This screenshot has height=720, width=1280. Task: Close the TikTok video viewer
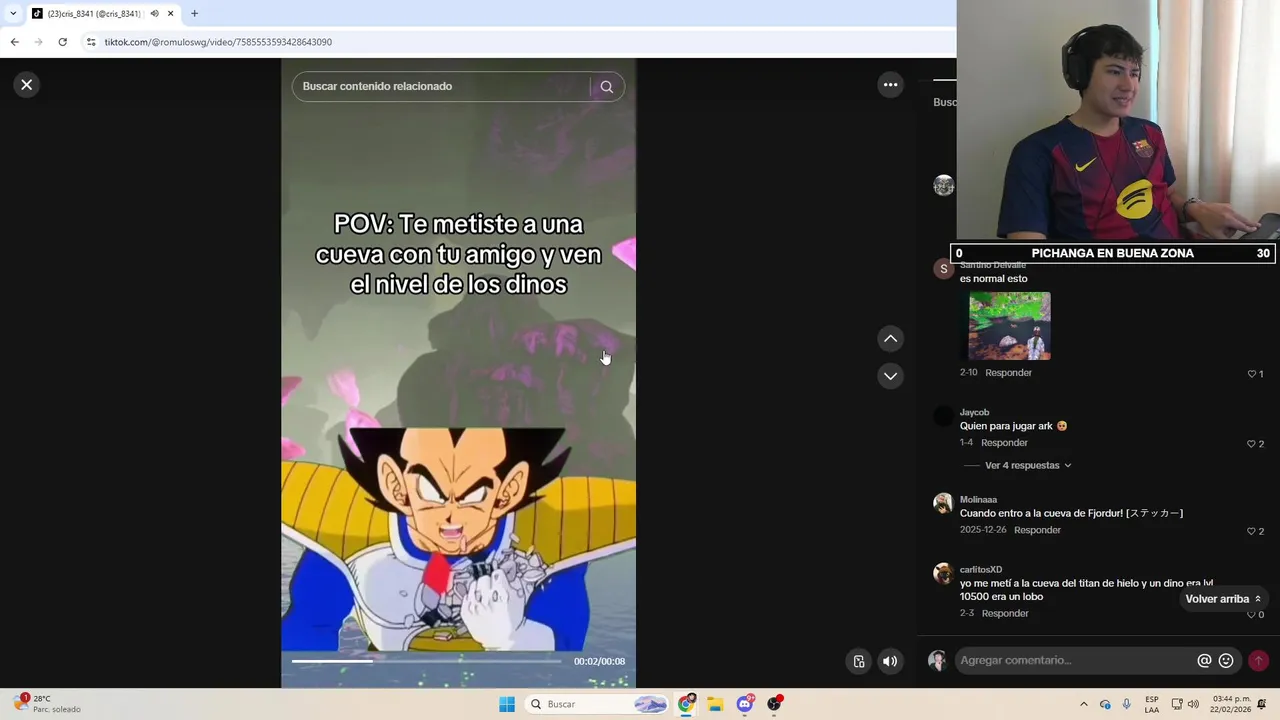click(27, 85)
